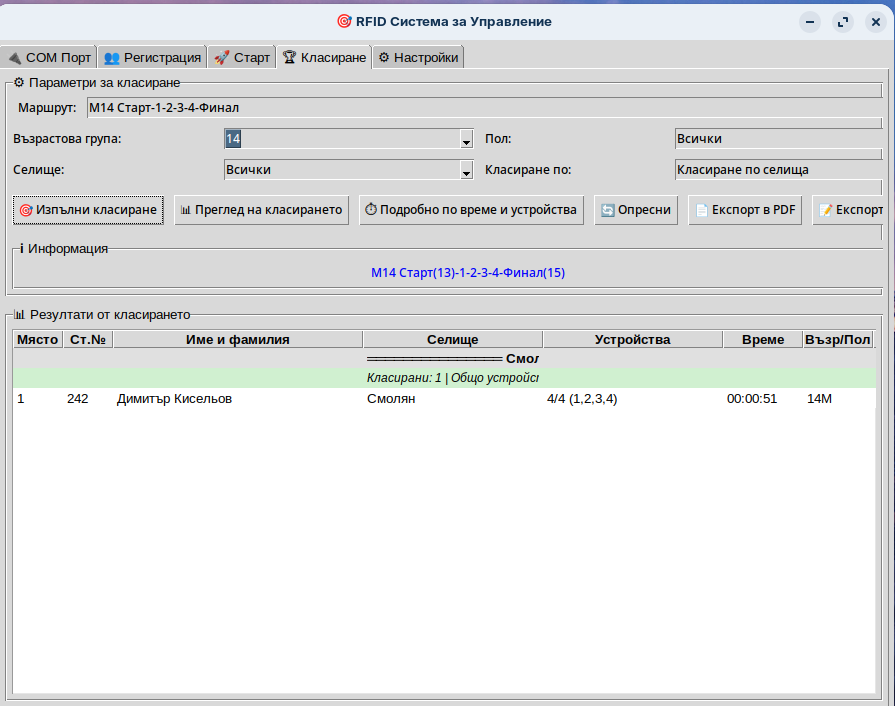Expand the Селище dropdown arrow
895x706 pixels.
466,171
